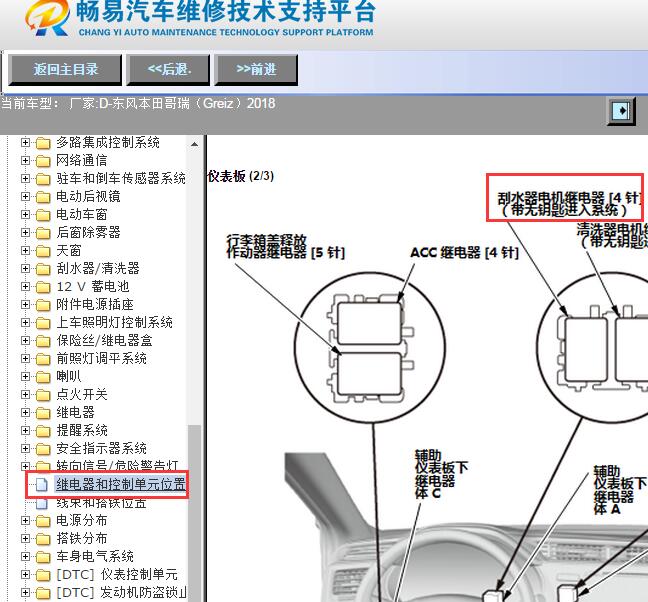Expand the [DTC] 仪表控制单元 node
Screen dimensions: 648x602
pyautogui.click(x=25, y=575)
